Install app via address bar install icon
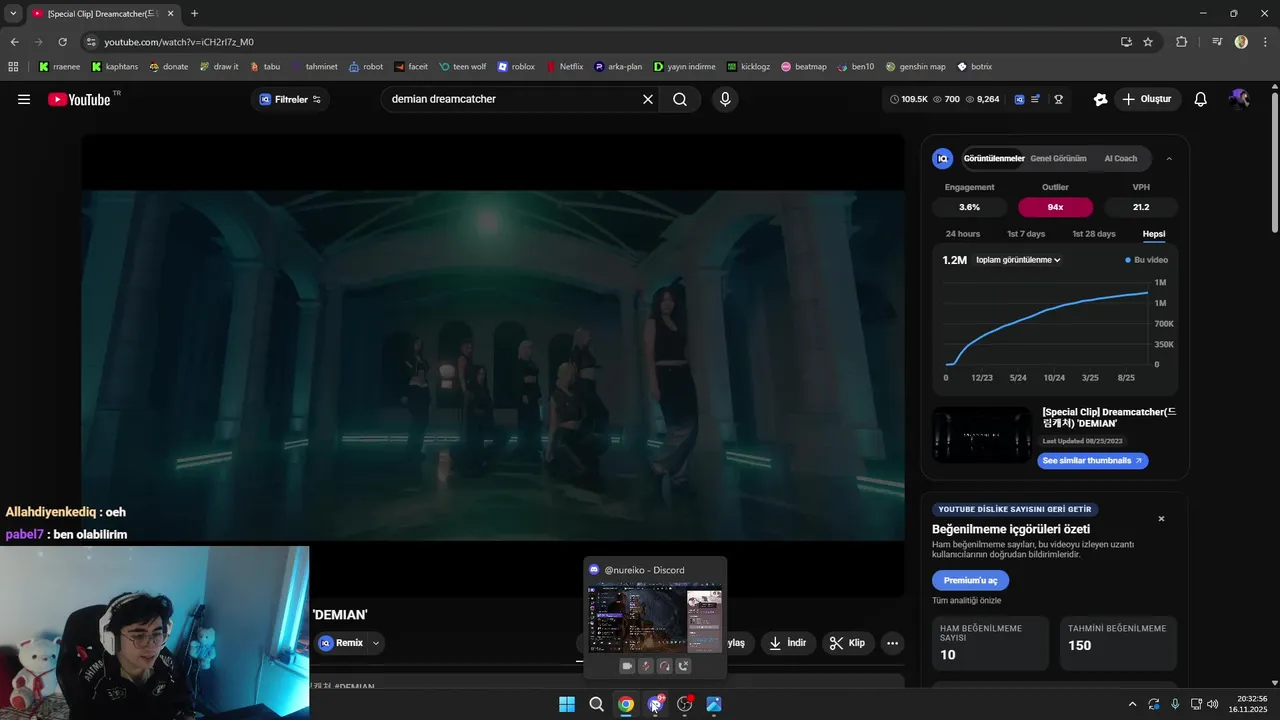 pyautogui.click(x=1126, y=42)
